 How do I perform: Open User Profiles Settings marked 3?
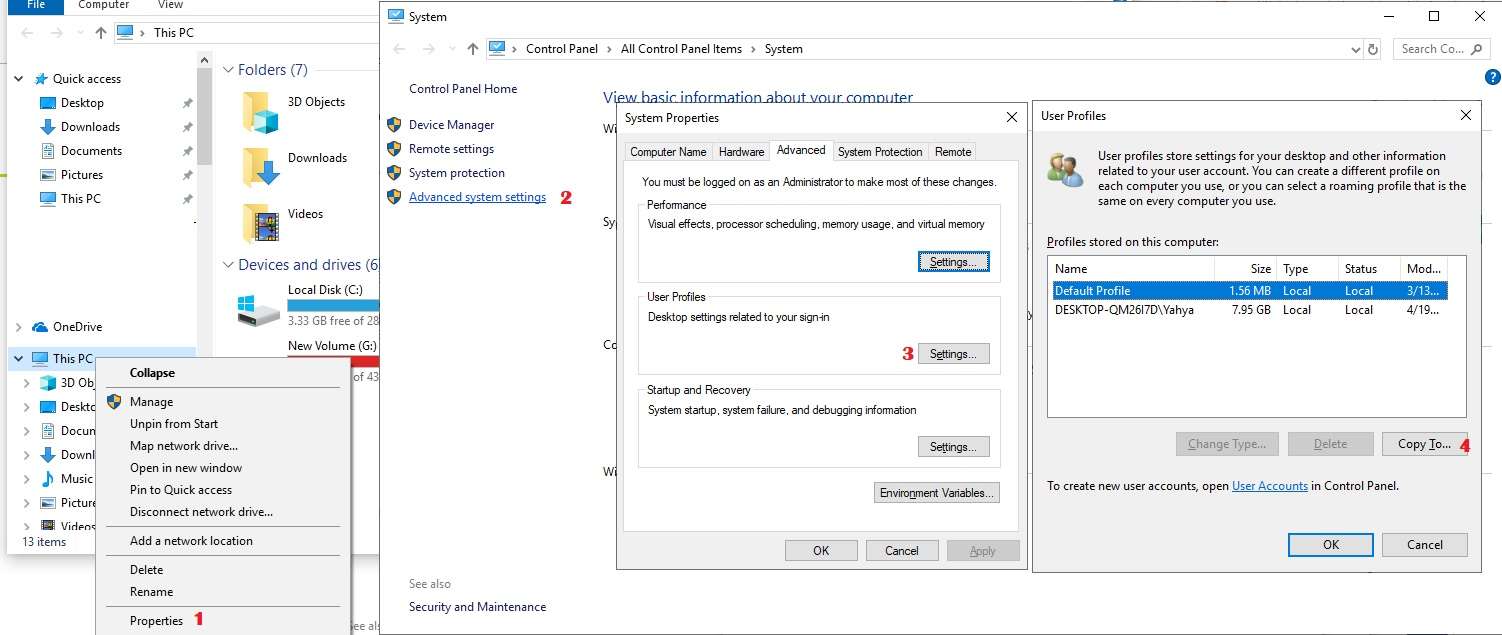point(952,353)
